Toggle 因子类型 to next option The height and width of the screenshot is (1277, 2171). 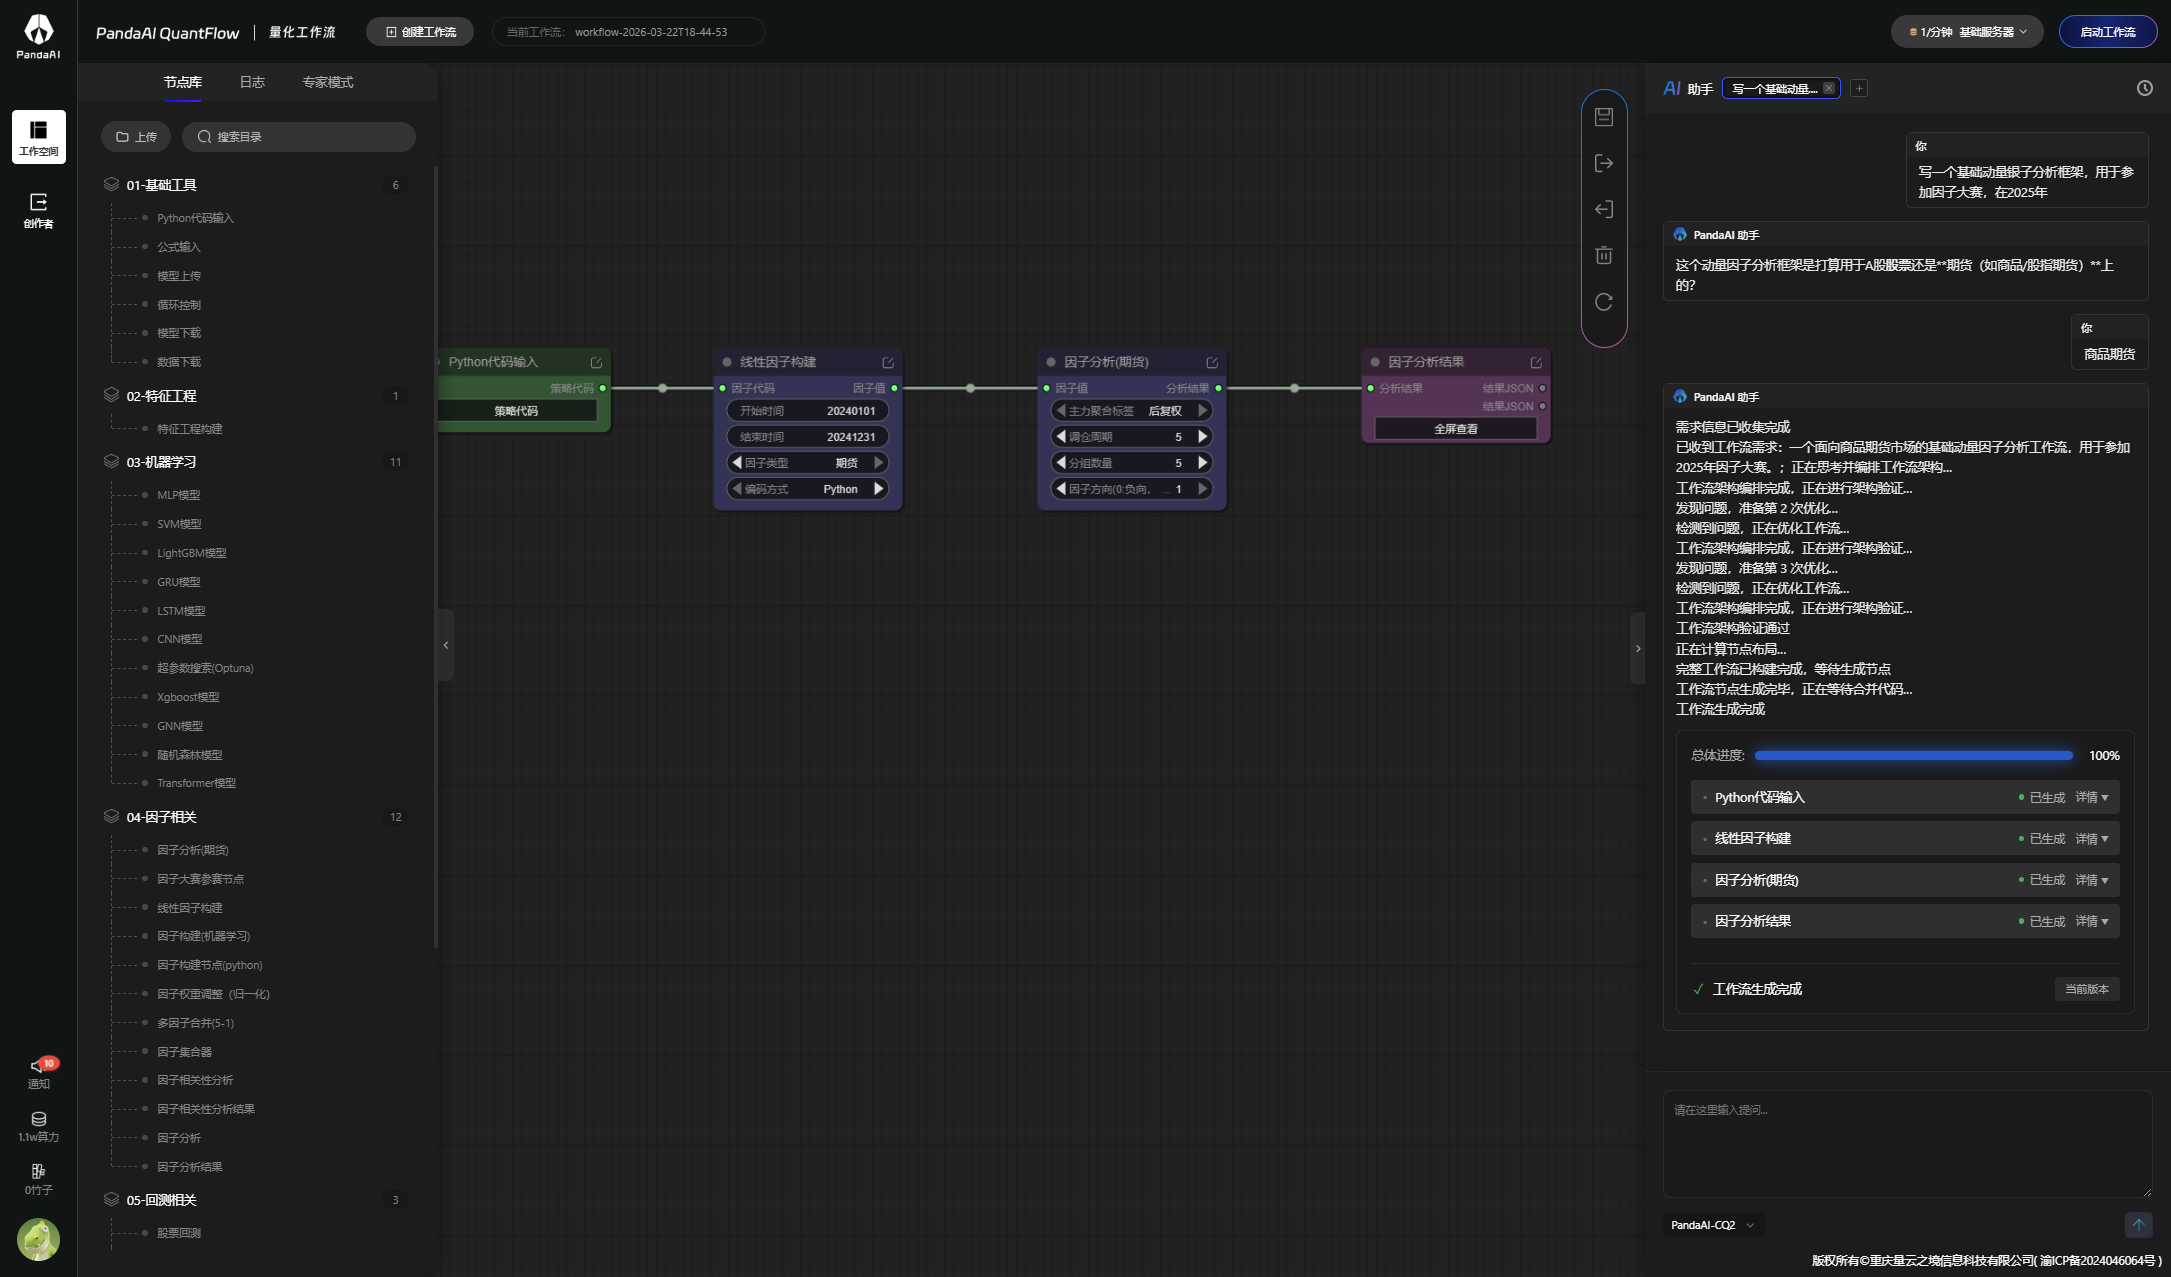tap(879, 462)
